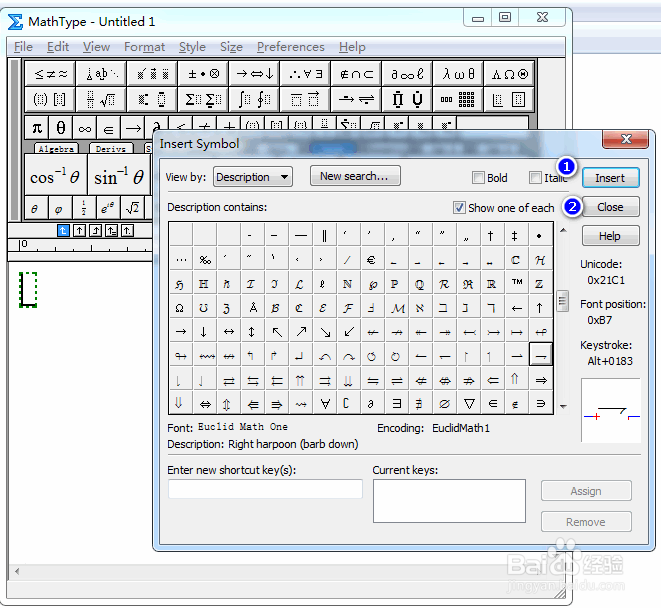The height and width of the screenshot is (608, 661).
Task: Open the miscellaneous symbols palette (∂∞ℓ)
Action: pos(407,74)
